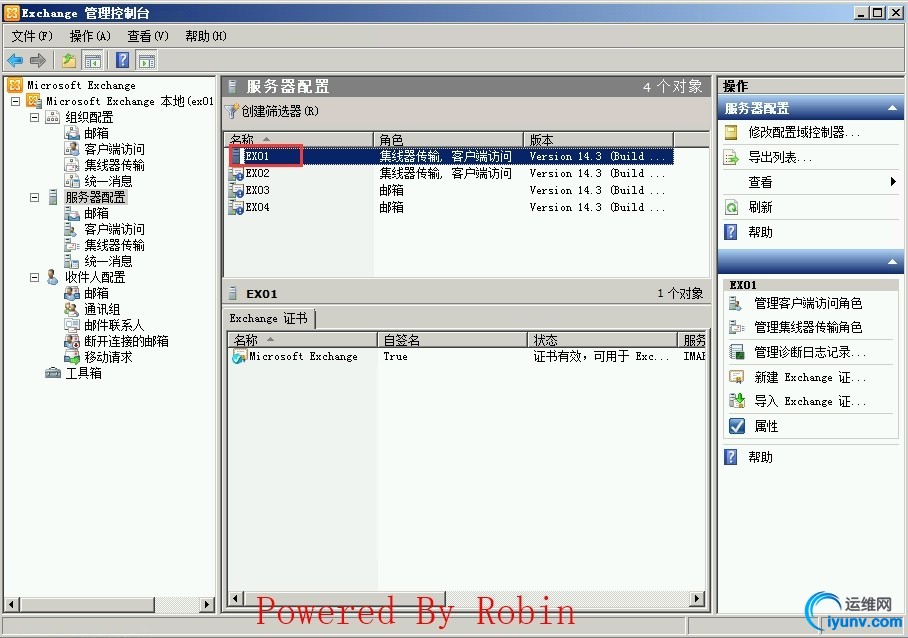Viewport: 908px width, 638px height.
Task: Sort certificates by 自签名 column
Action: point(452,340)
